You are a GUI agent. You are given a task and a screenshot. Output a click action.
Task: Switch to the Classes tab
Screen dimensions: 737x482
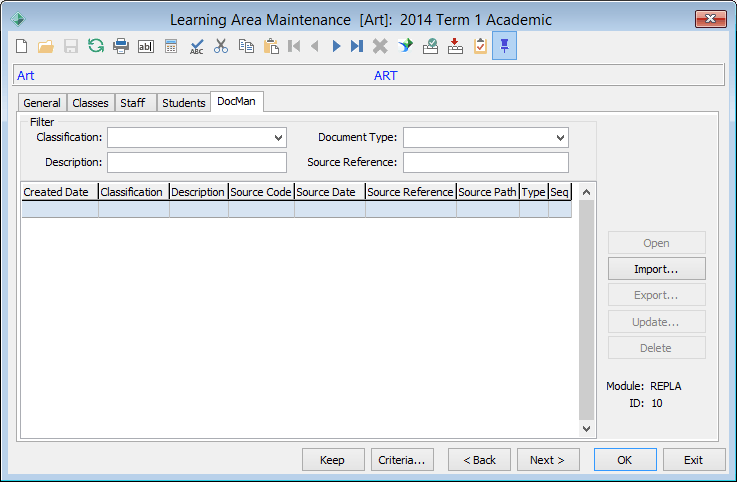tap(90, 103)
